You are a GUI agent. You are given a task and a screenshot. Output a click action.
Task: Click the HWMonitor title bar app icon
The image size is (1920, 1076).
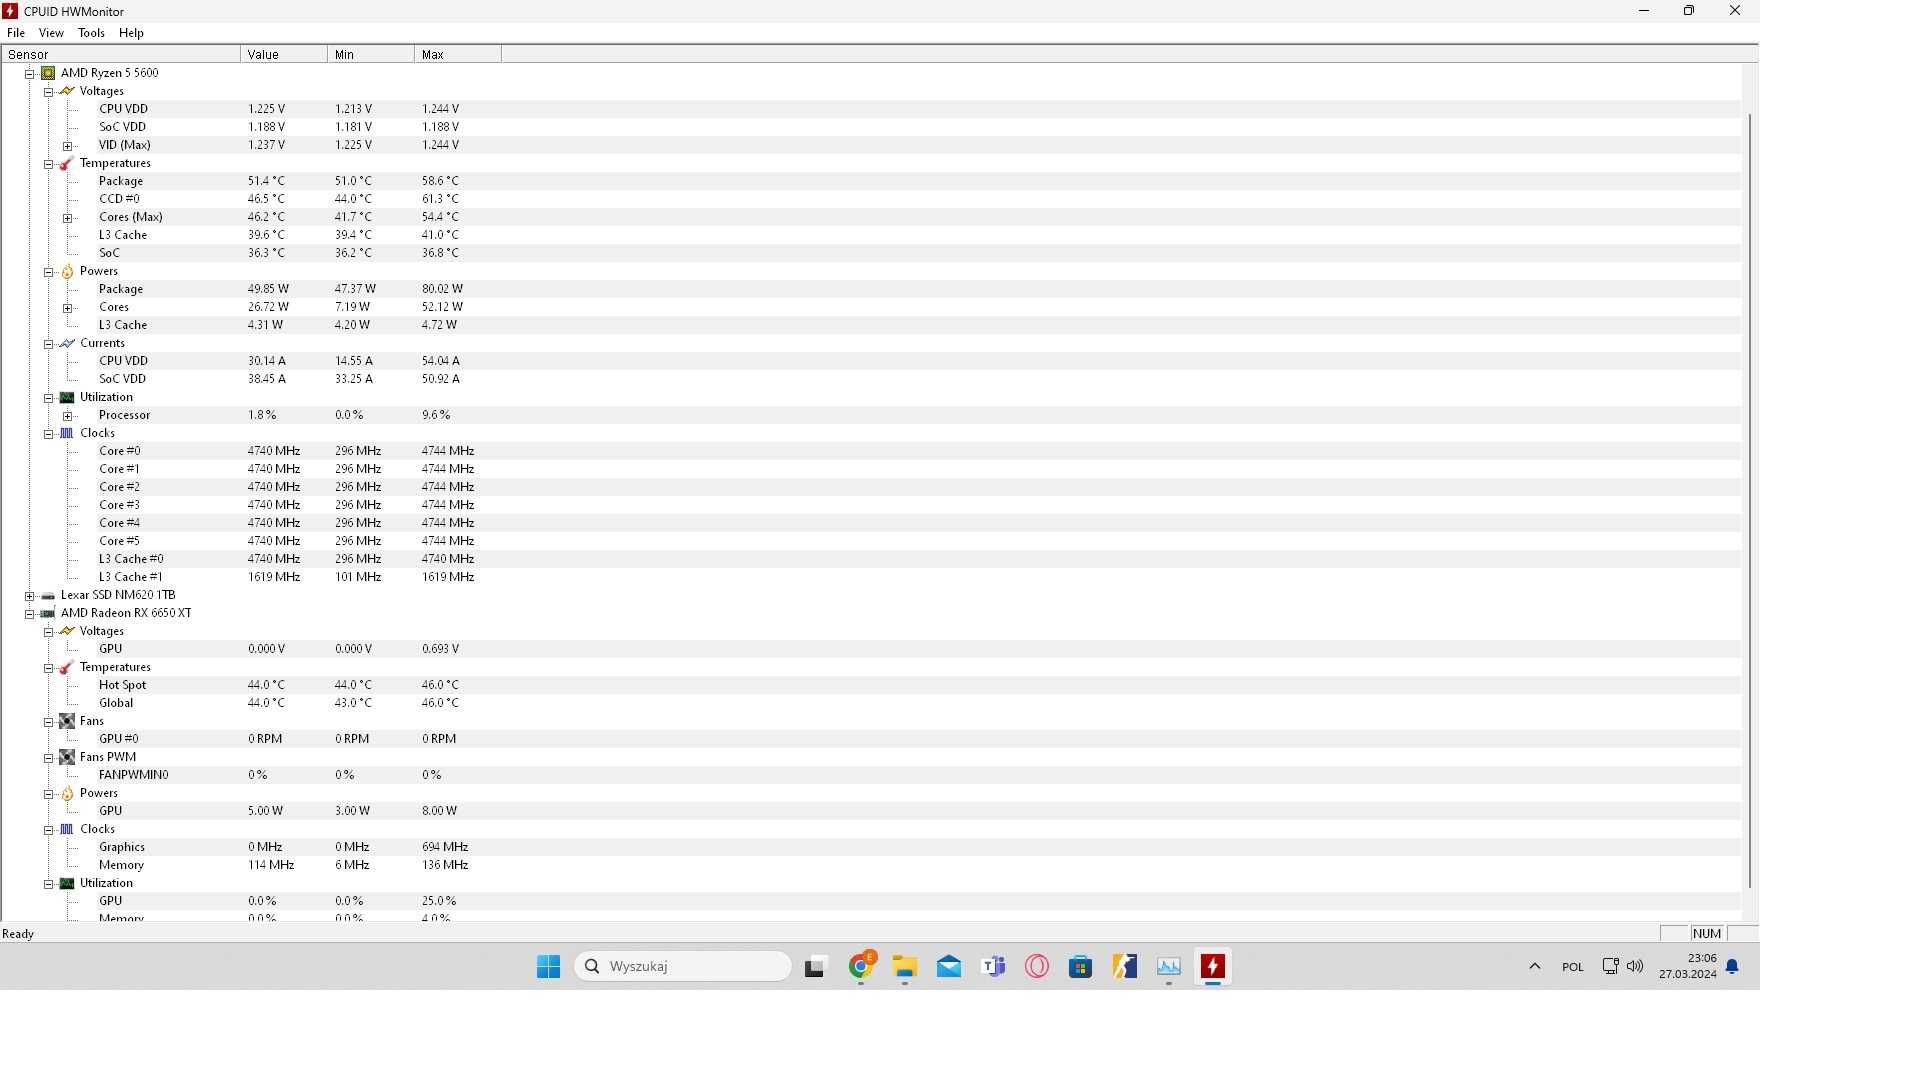click(10, 11)
